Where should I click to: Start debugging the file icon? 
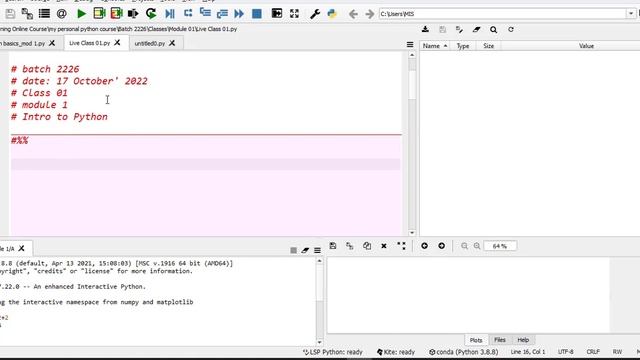click(x=170, y=14)
